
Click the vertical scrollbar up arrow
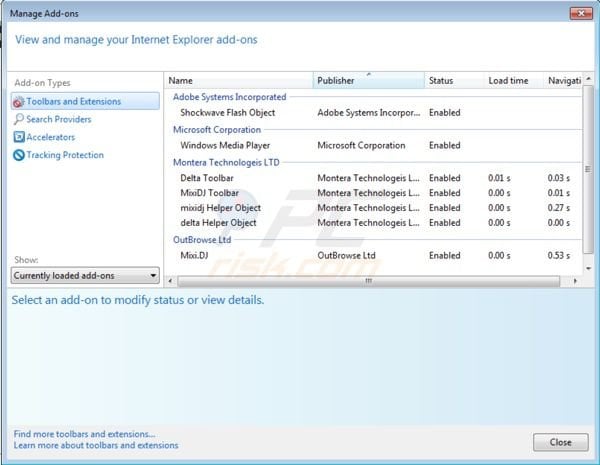coord(589,78)
